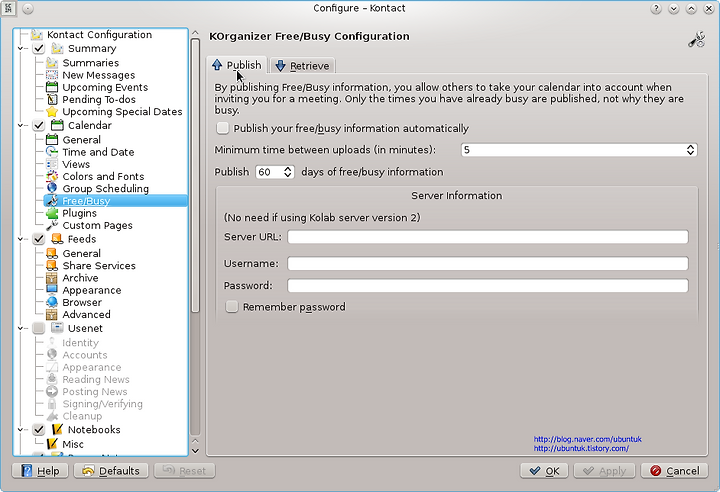Screen dimensions: 720x492
Task: Click the Group Scheduling globe icon
Action: point(52,188)
